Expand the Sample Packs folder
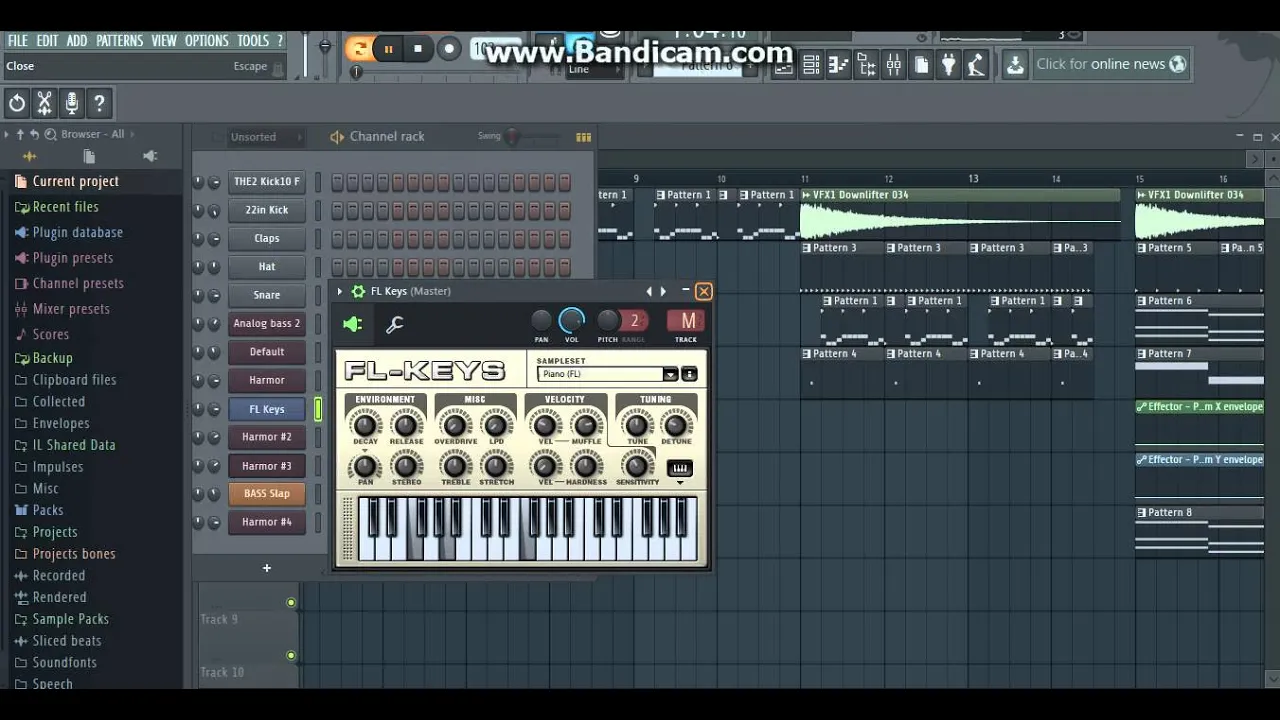The width and height of the screenshot is (1280, 720). click(70, 619)
